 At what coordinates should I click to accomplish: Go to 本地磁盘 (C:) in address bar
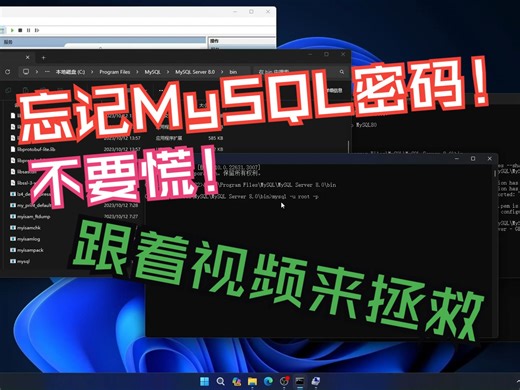(x=70, y=72)
